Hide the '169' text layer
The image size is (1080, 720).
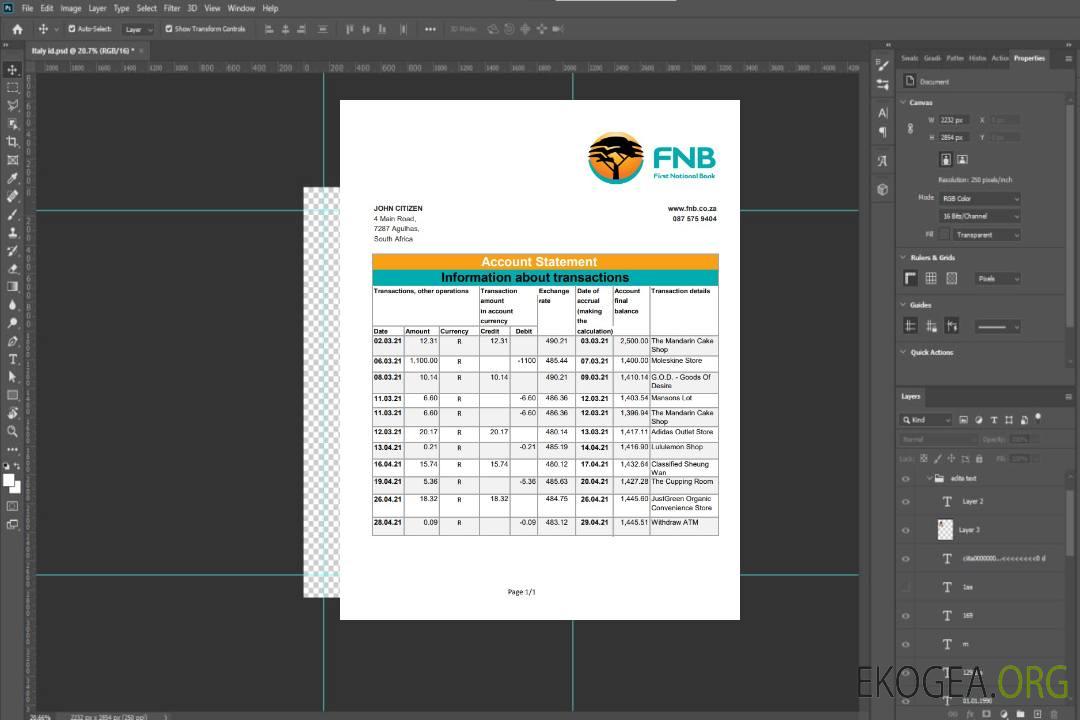(906, 616)
